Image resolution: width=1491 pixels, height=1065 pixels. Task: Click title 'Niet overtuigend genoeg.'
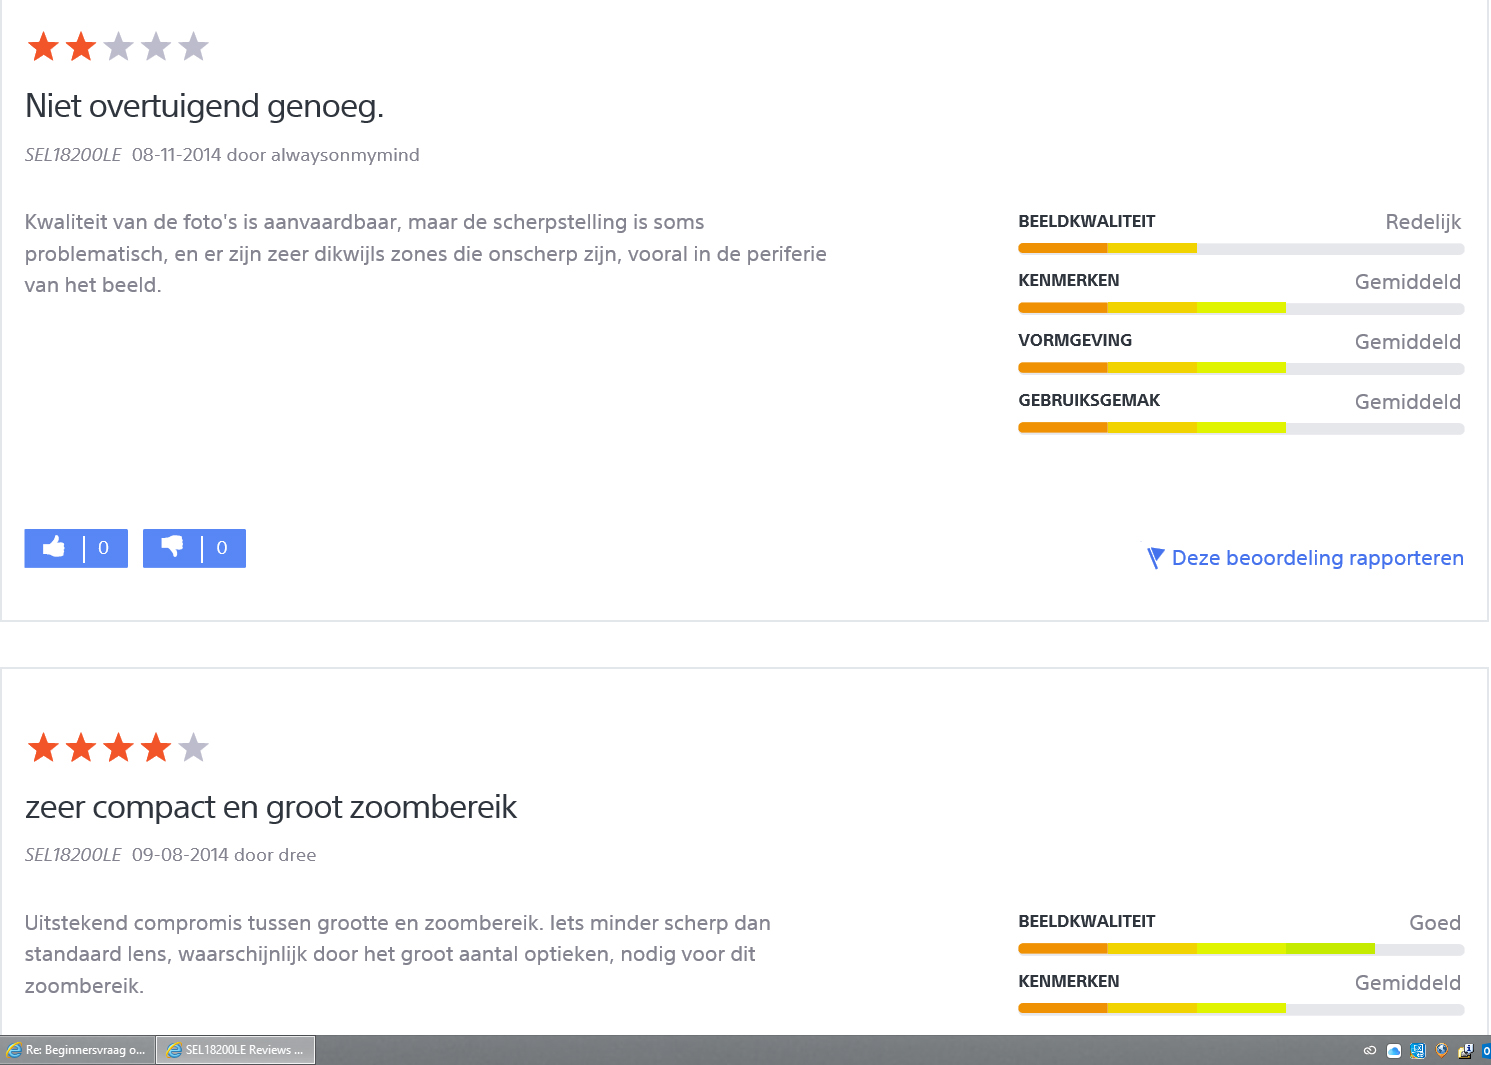click(x=204, y=106)
